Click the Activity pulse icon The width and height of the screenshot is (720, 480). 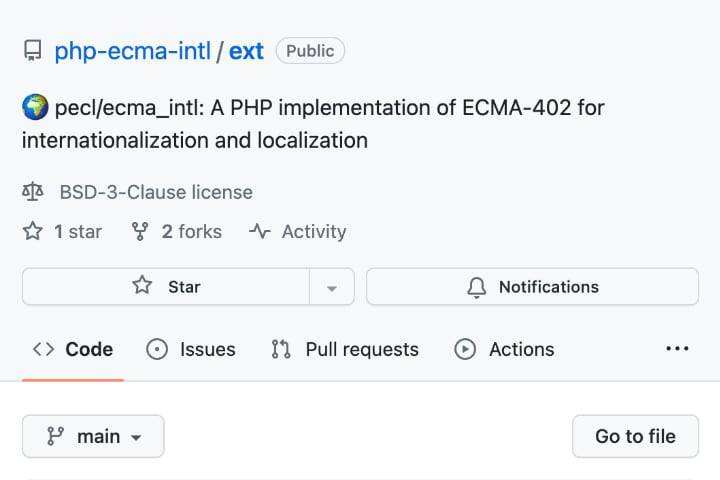pyautogui.click(x=260, y=232)
